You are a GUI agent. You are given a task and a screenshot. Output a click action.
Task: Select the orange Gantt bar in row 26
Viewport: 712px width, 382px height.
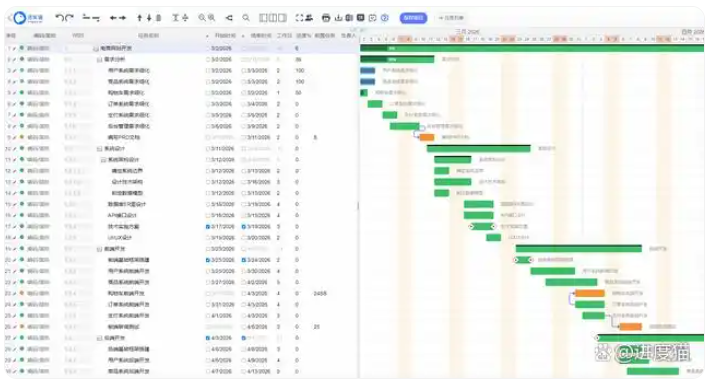[x=631, y=327]
